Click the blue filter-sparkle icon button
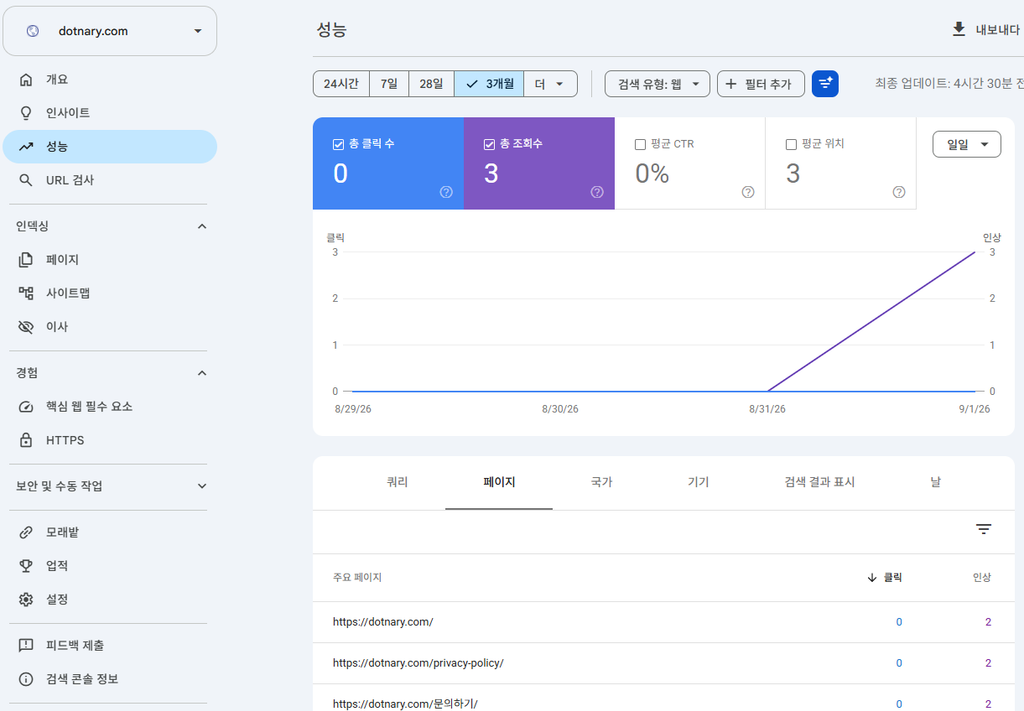Image resolution: width=1024 pixels, height=711 pixels. pyautogui.click(x=825, y=84)
